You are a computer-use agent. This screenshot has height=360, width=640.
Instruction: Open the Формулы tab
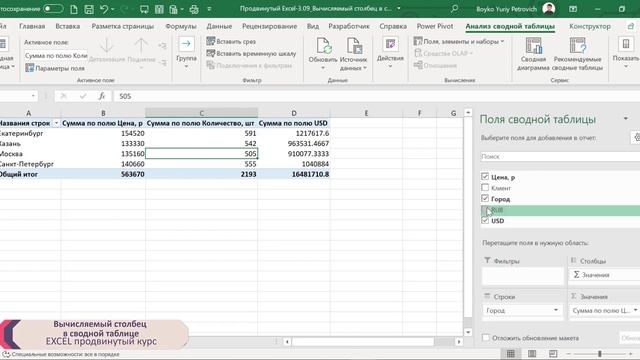click(x=181, y=26)
